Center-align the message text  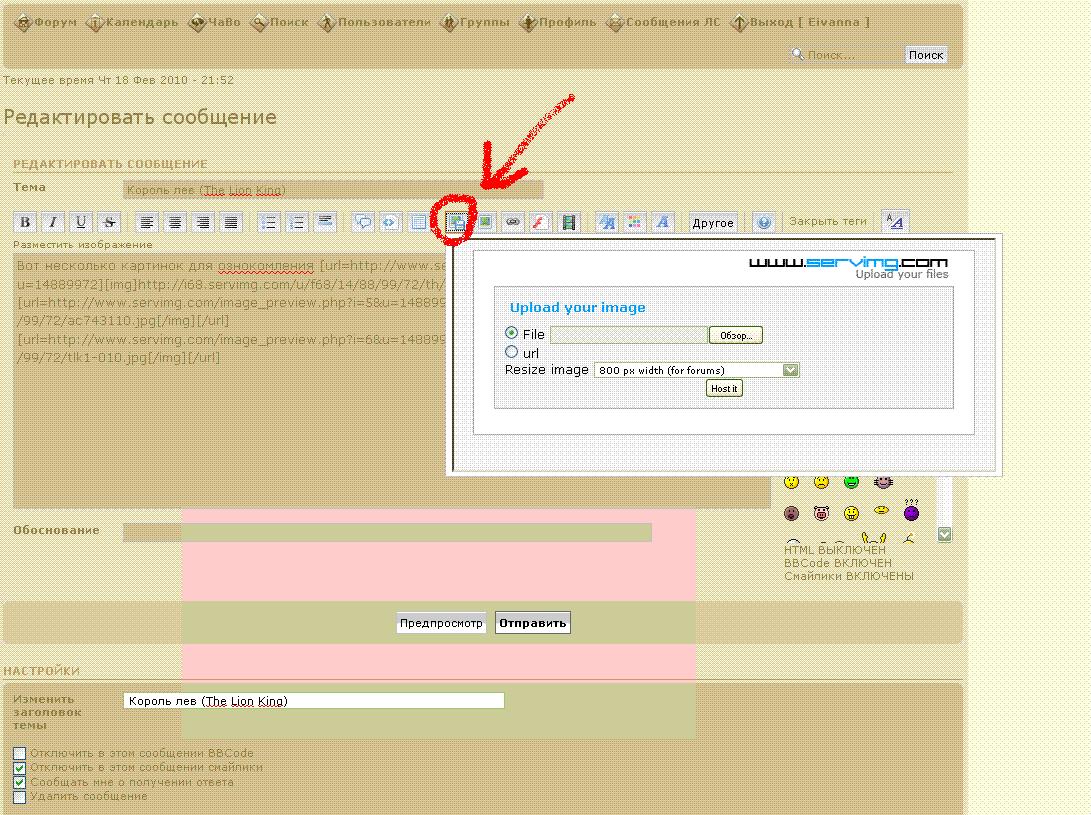pos(175,223)
